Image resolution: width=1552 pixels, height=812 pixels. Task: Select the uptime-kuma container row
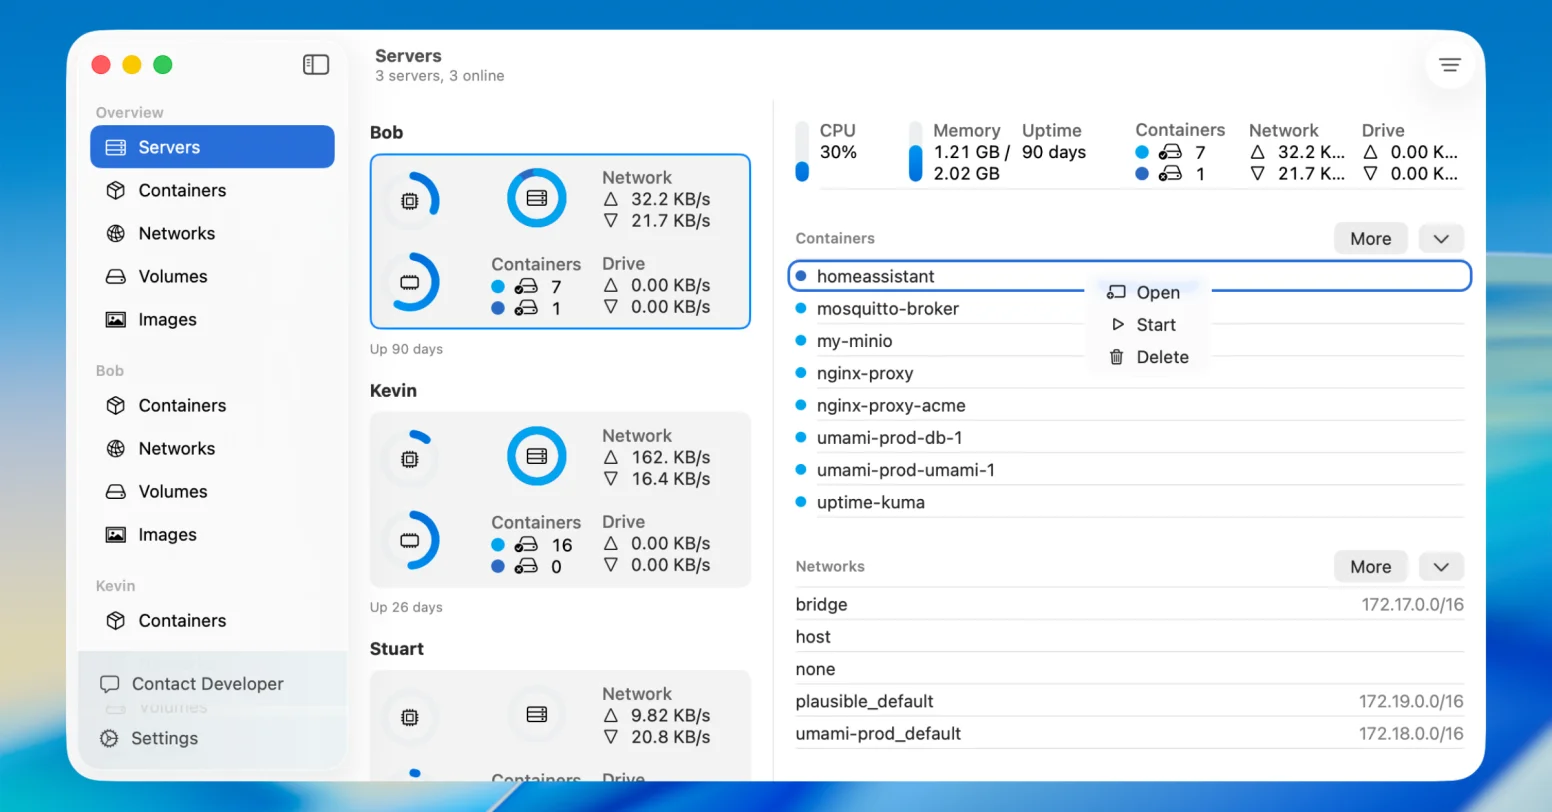tap(870, 503)
